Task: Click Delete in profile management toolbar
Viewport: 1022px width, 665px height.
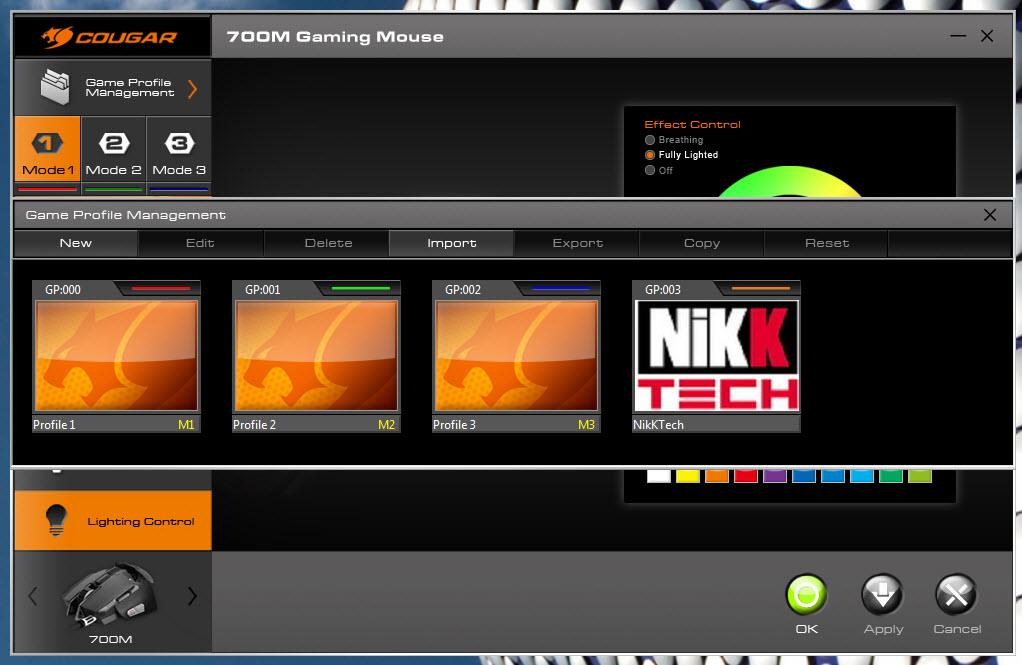Action: pyautogui.click(x=328, y=243)
